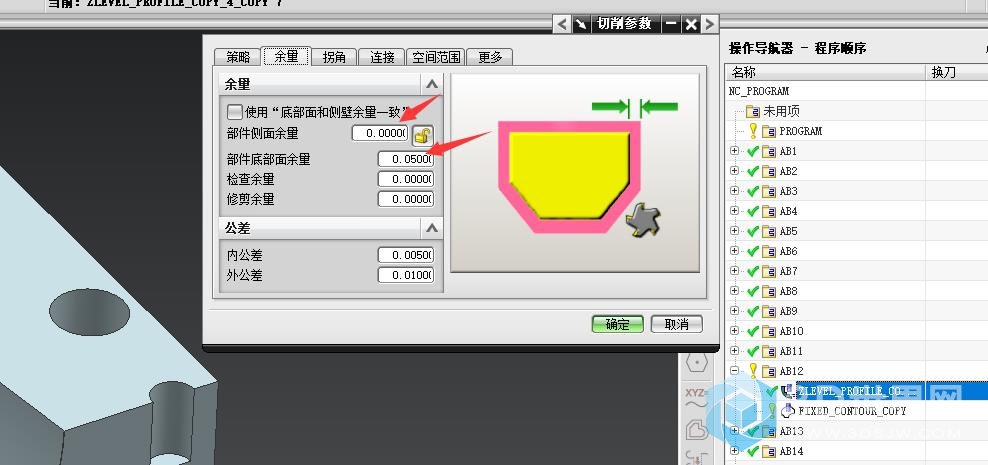Click the 名称 column header
The height and width of the screenshot is (465, 988).
825,72
